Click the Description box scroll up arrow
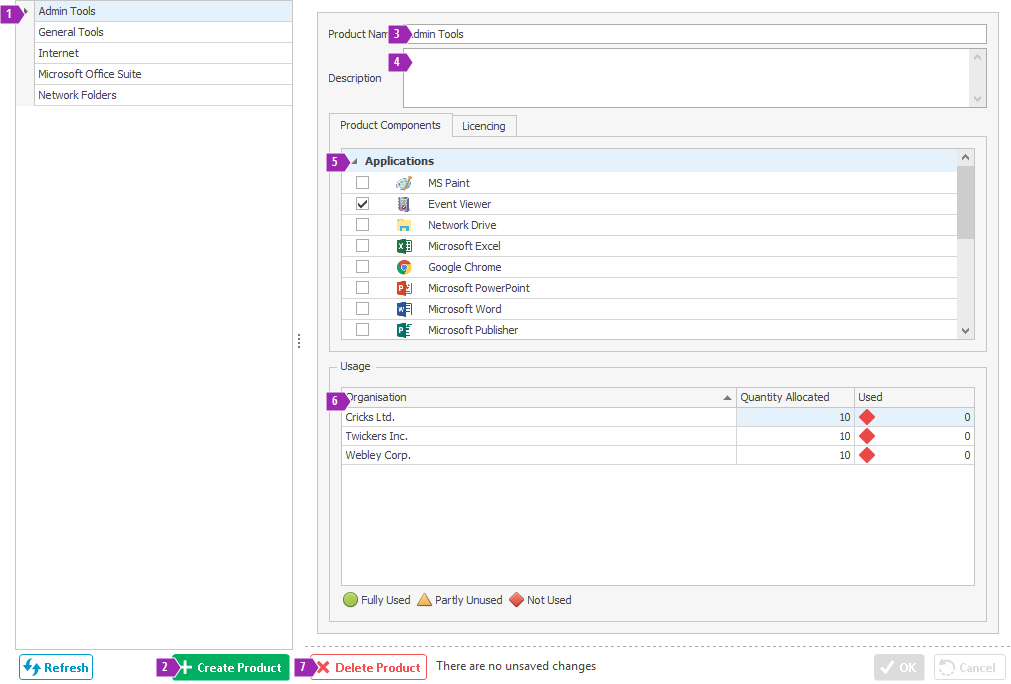The image size is (1011, 684). (x=977, y=57)
